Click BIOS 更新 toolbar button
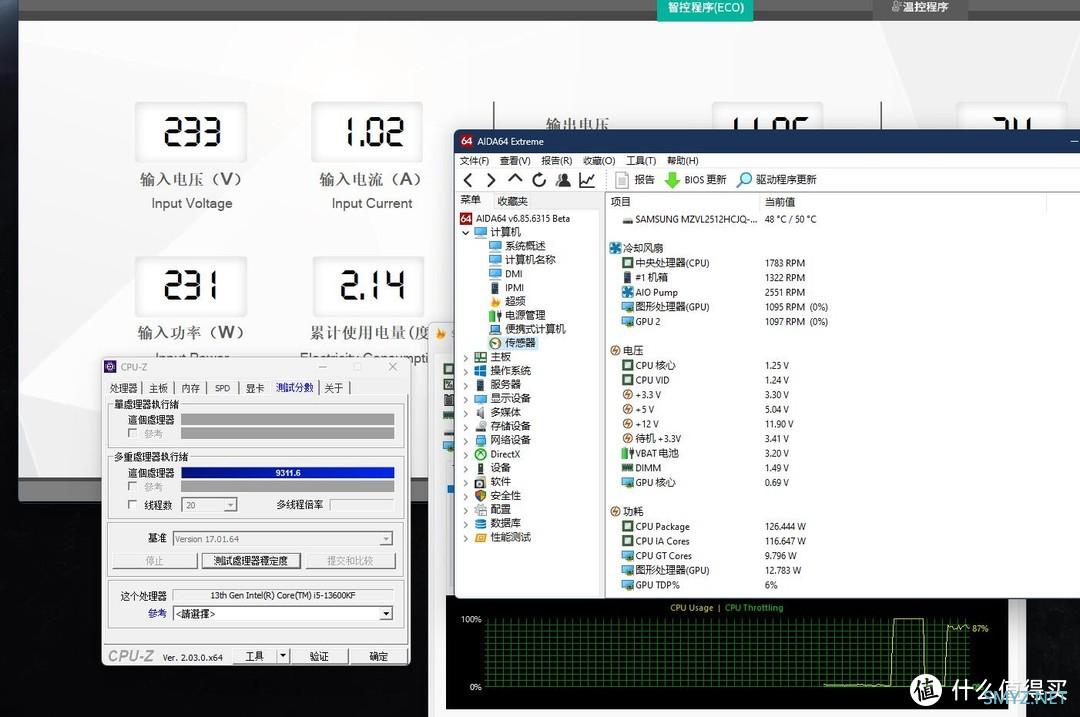Viewport: 1080px width, 717px height. 695,180
